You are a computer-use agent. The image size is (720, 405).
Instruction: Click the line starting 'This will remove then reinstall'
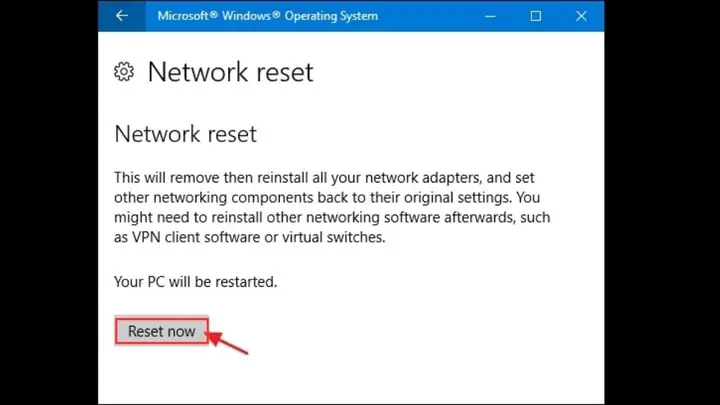click(x=324, y=178)
